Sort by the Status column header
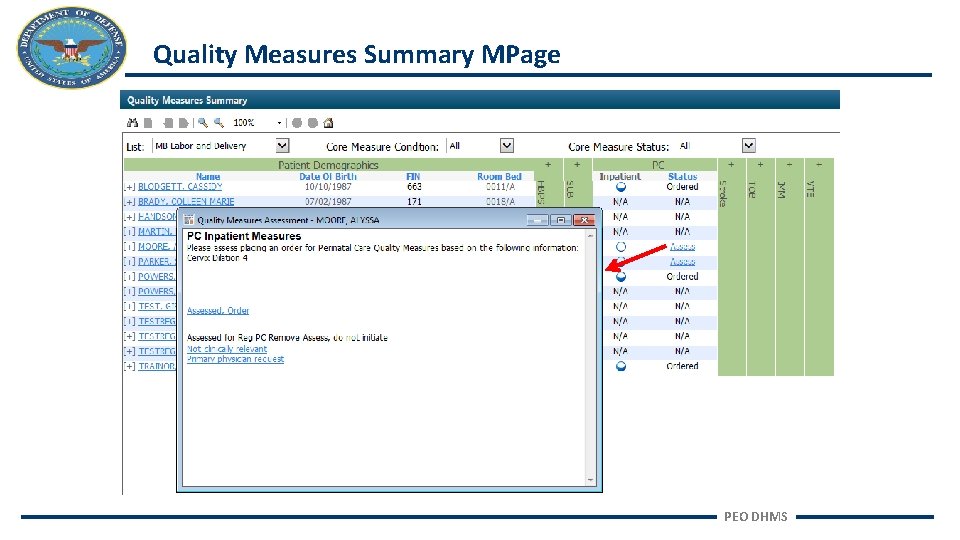Screen dimensions: 960x540 683,176
